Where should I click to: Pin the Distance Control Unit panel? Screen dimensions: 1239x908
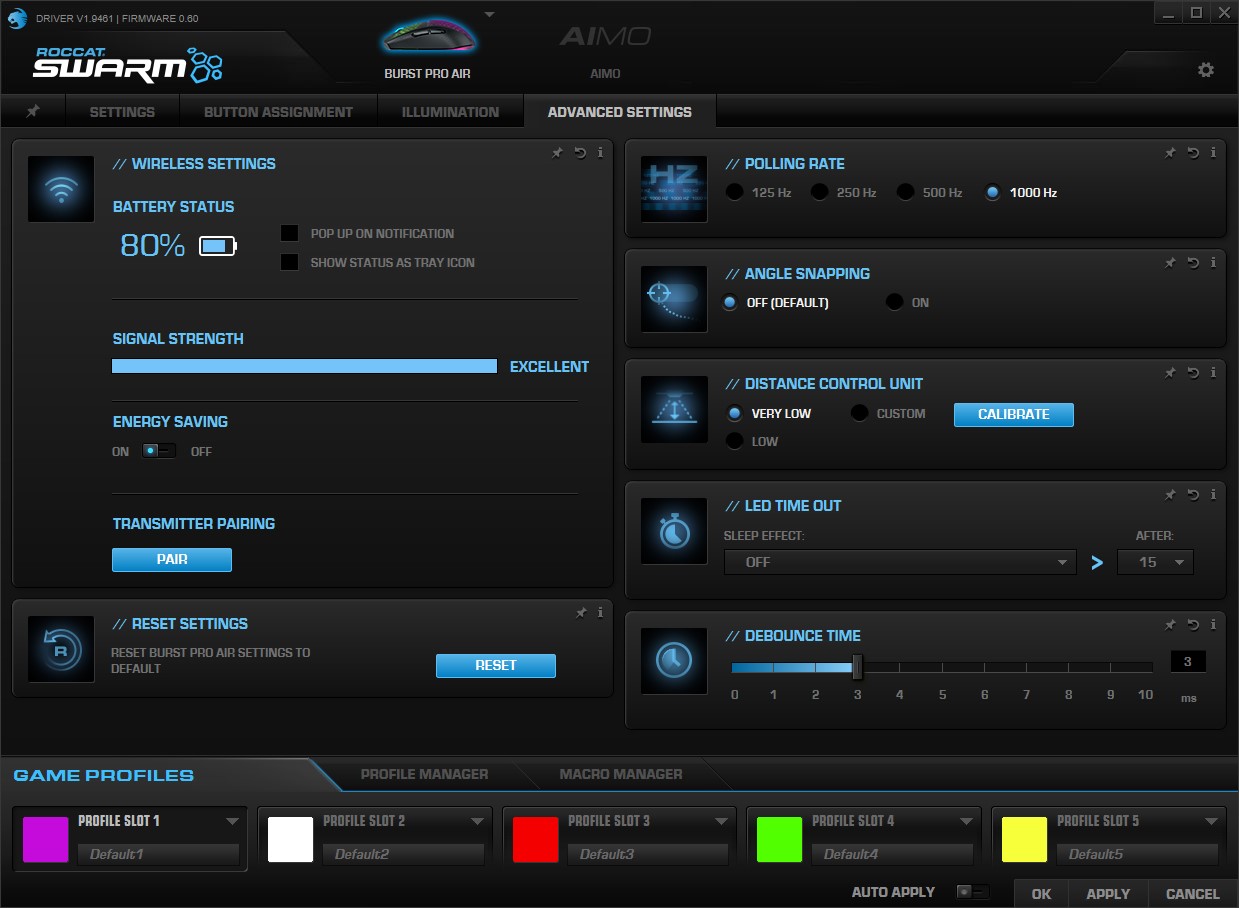coord(1170,373)
